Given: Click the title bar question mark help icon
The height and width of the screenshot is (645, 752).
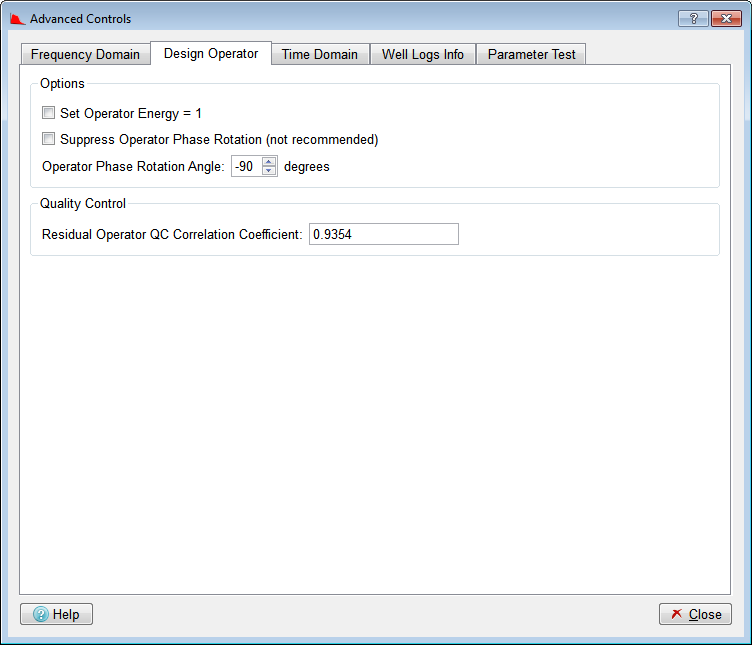Looking at the screenshot, I should (693, 19).
